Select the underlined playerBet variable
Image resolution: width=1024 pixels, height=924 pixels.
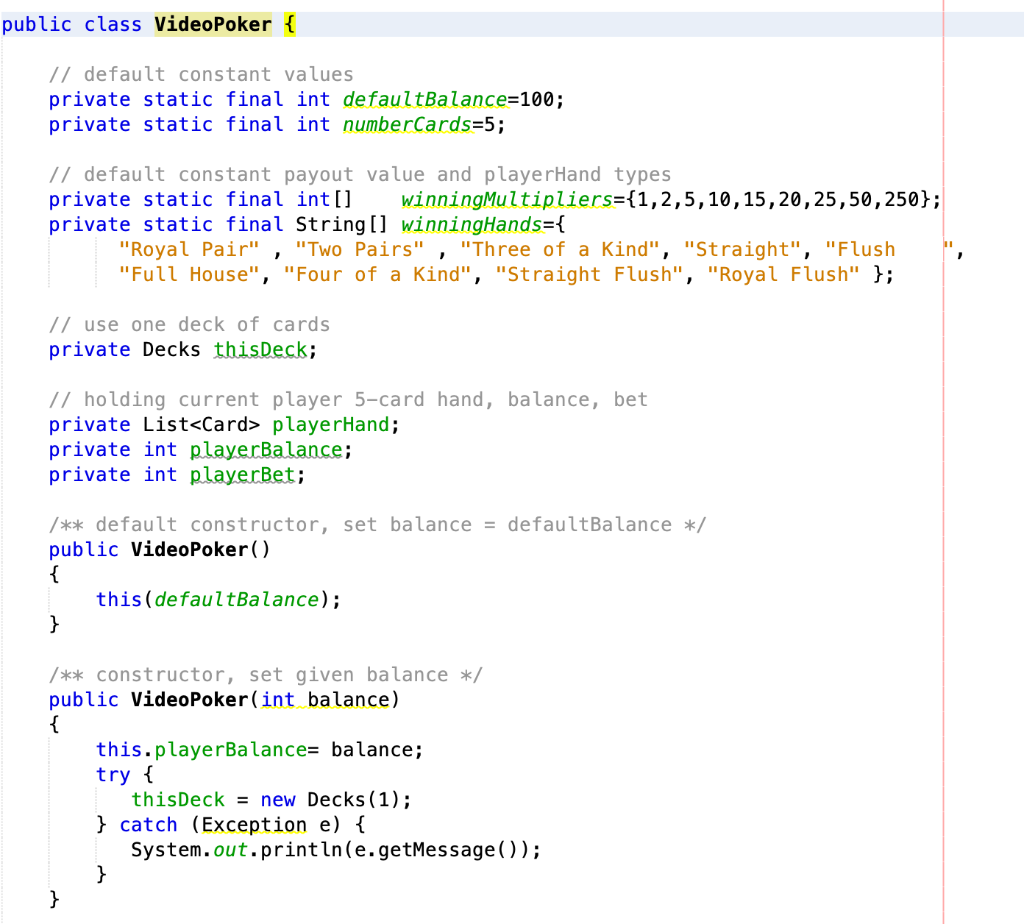pyautogui.click(x=242, y=474)
